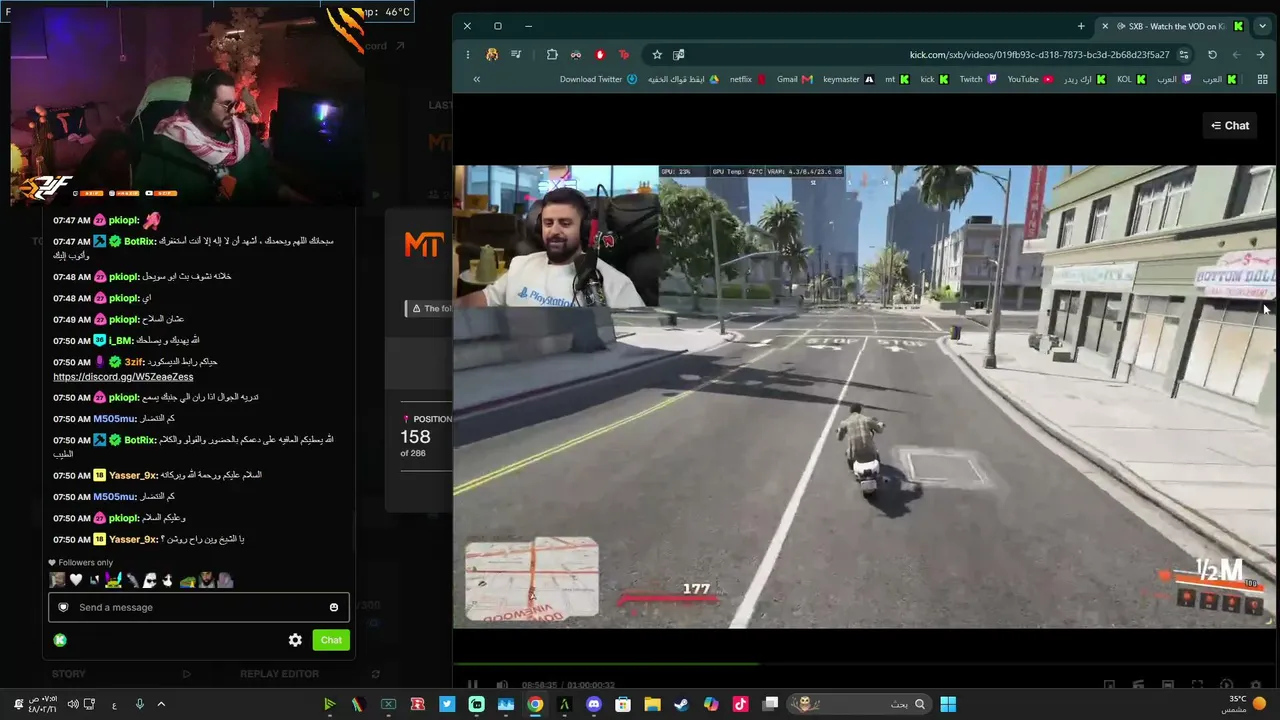Open the Twitch bookmark

(978, 79)
